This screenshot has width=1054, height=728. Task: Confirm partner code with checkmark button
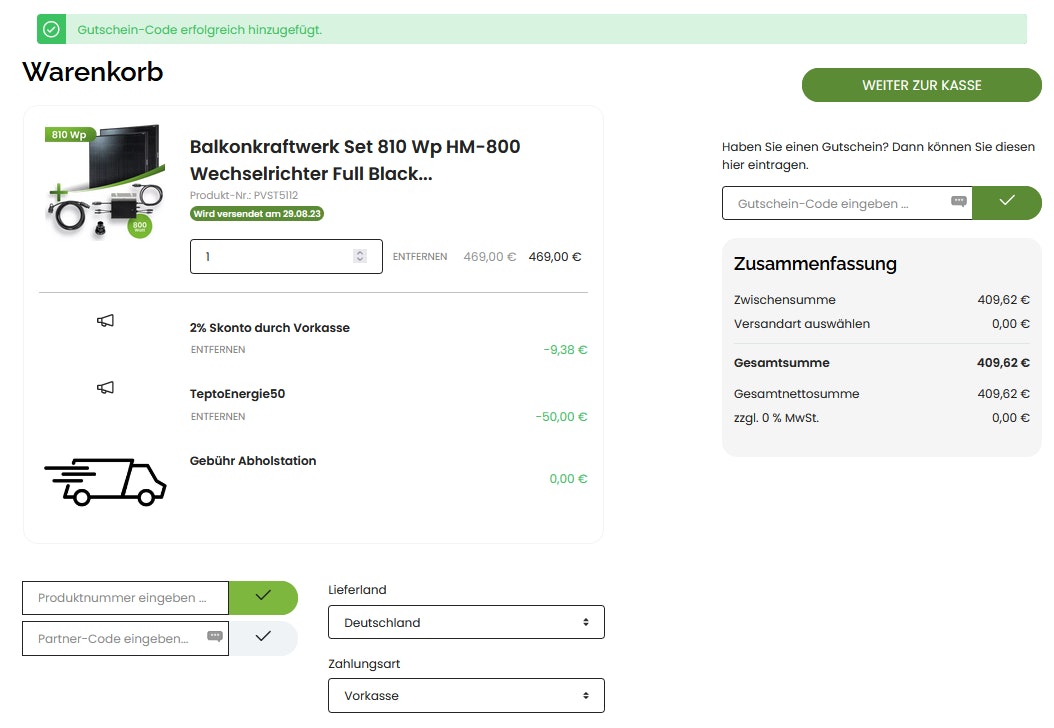pyautogui.click(x=263, y=637)
